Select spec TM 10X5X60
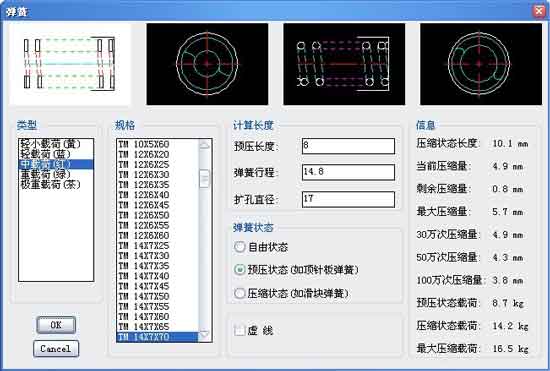 (157, 144)
